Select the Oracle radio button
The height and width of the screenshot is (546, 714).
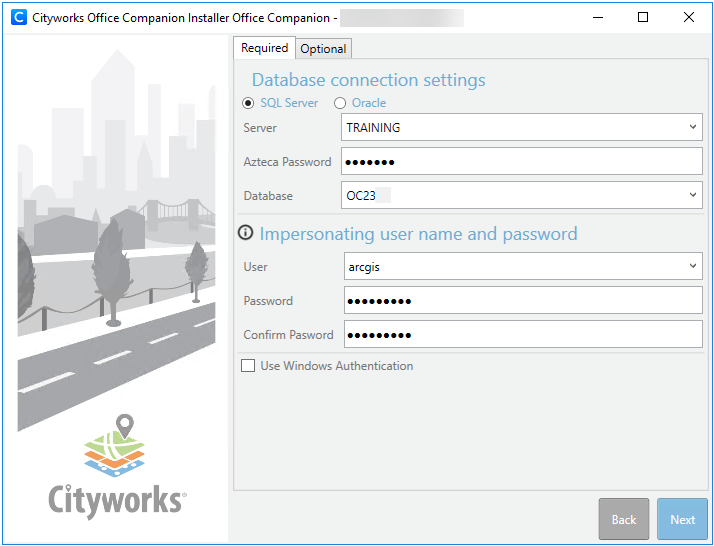340,103
